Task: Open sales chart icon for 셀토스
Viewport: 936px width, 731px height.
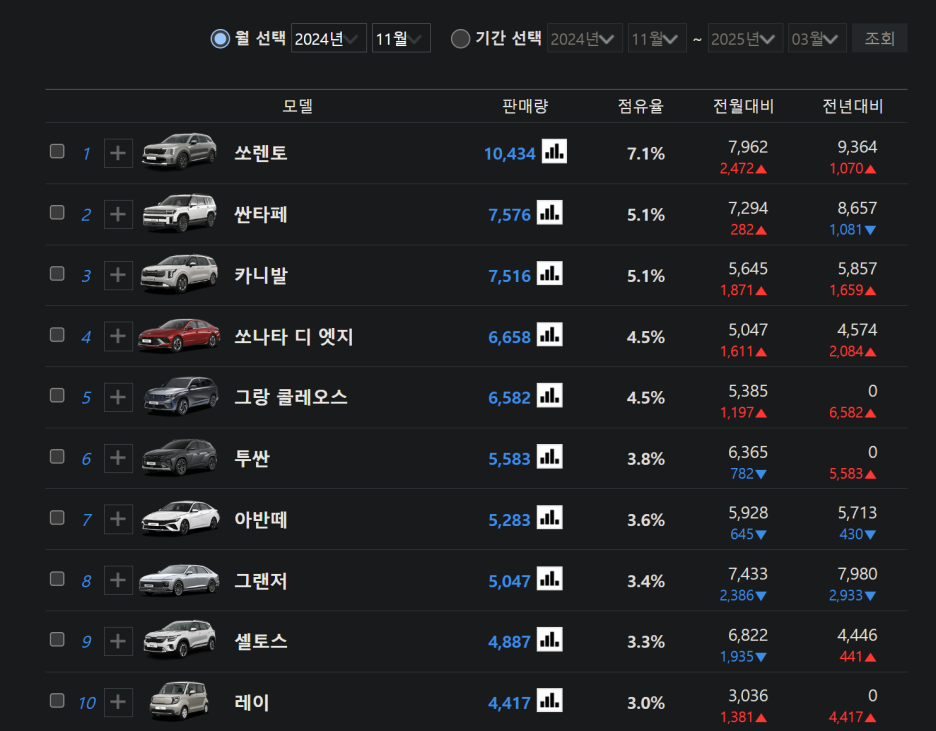Action: [x=549, y=640]
